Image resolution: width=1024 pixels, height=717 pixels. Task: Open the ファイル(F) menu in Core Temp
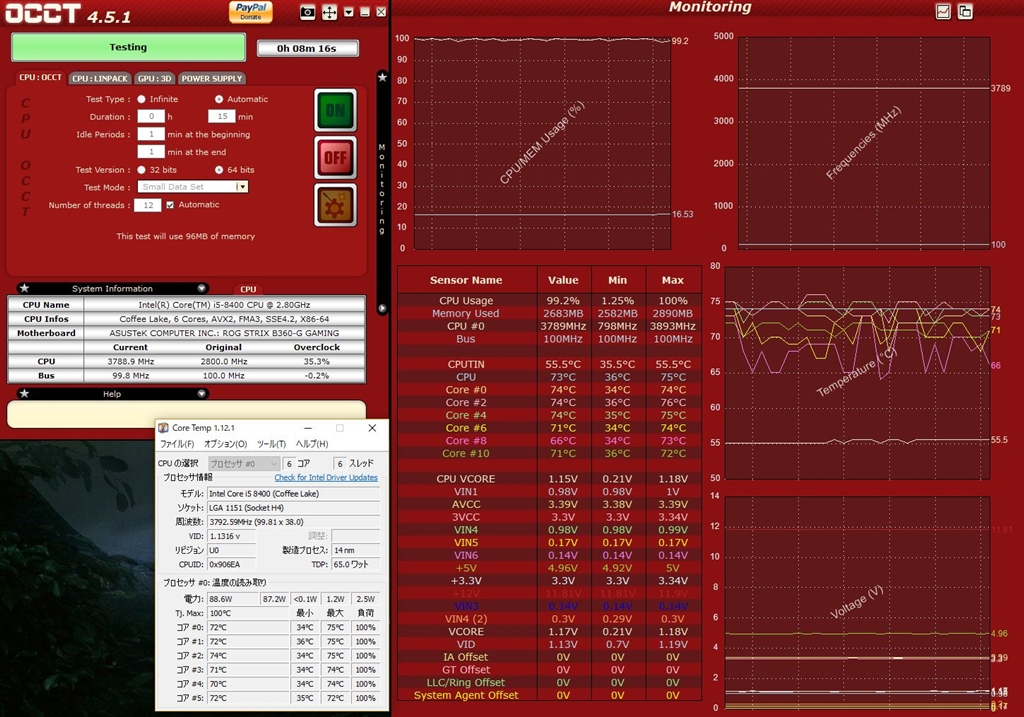click(177, 444)
